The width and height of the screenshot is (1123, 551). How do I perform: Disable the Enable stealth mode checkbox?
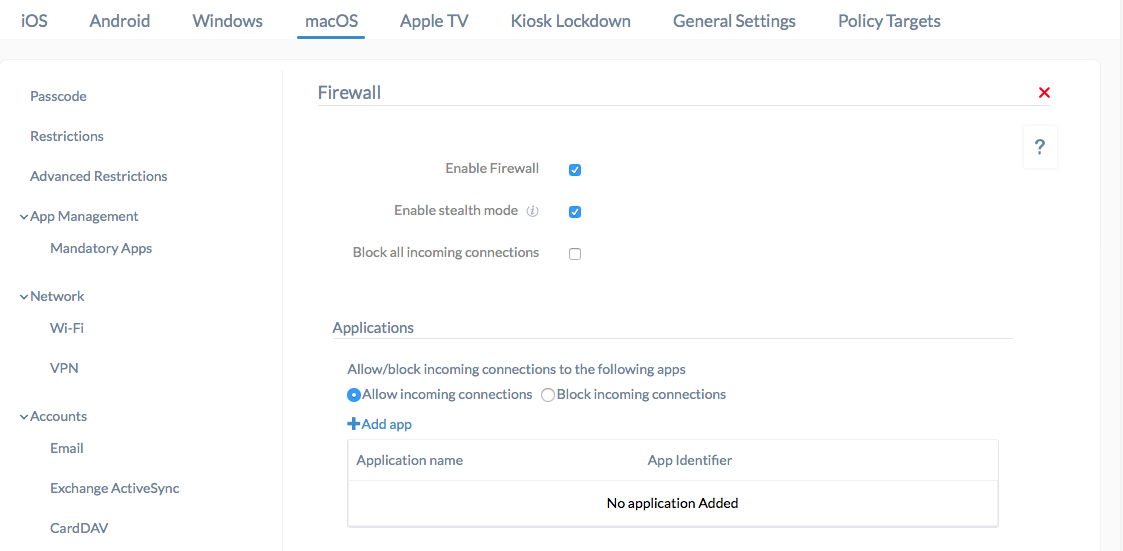tap(574, 212)
